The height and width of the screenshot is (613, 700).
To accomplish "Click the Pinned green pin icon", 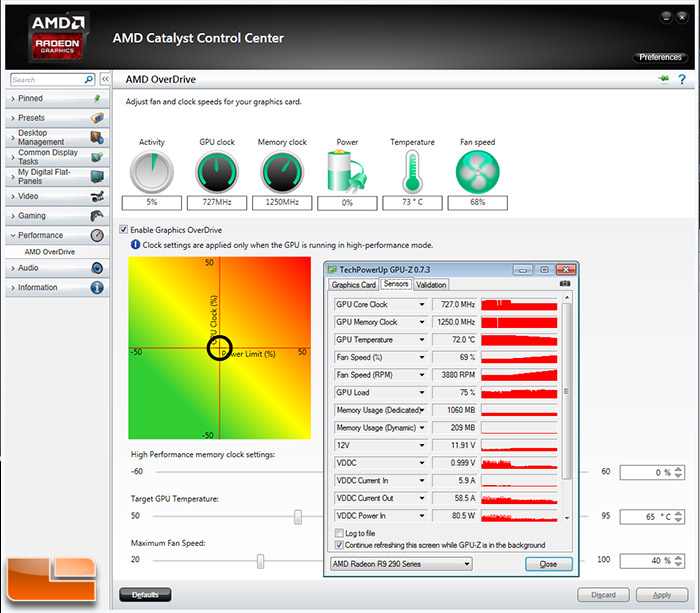I will tap(97, 98).
